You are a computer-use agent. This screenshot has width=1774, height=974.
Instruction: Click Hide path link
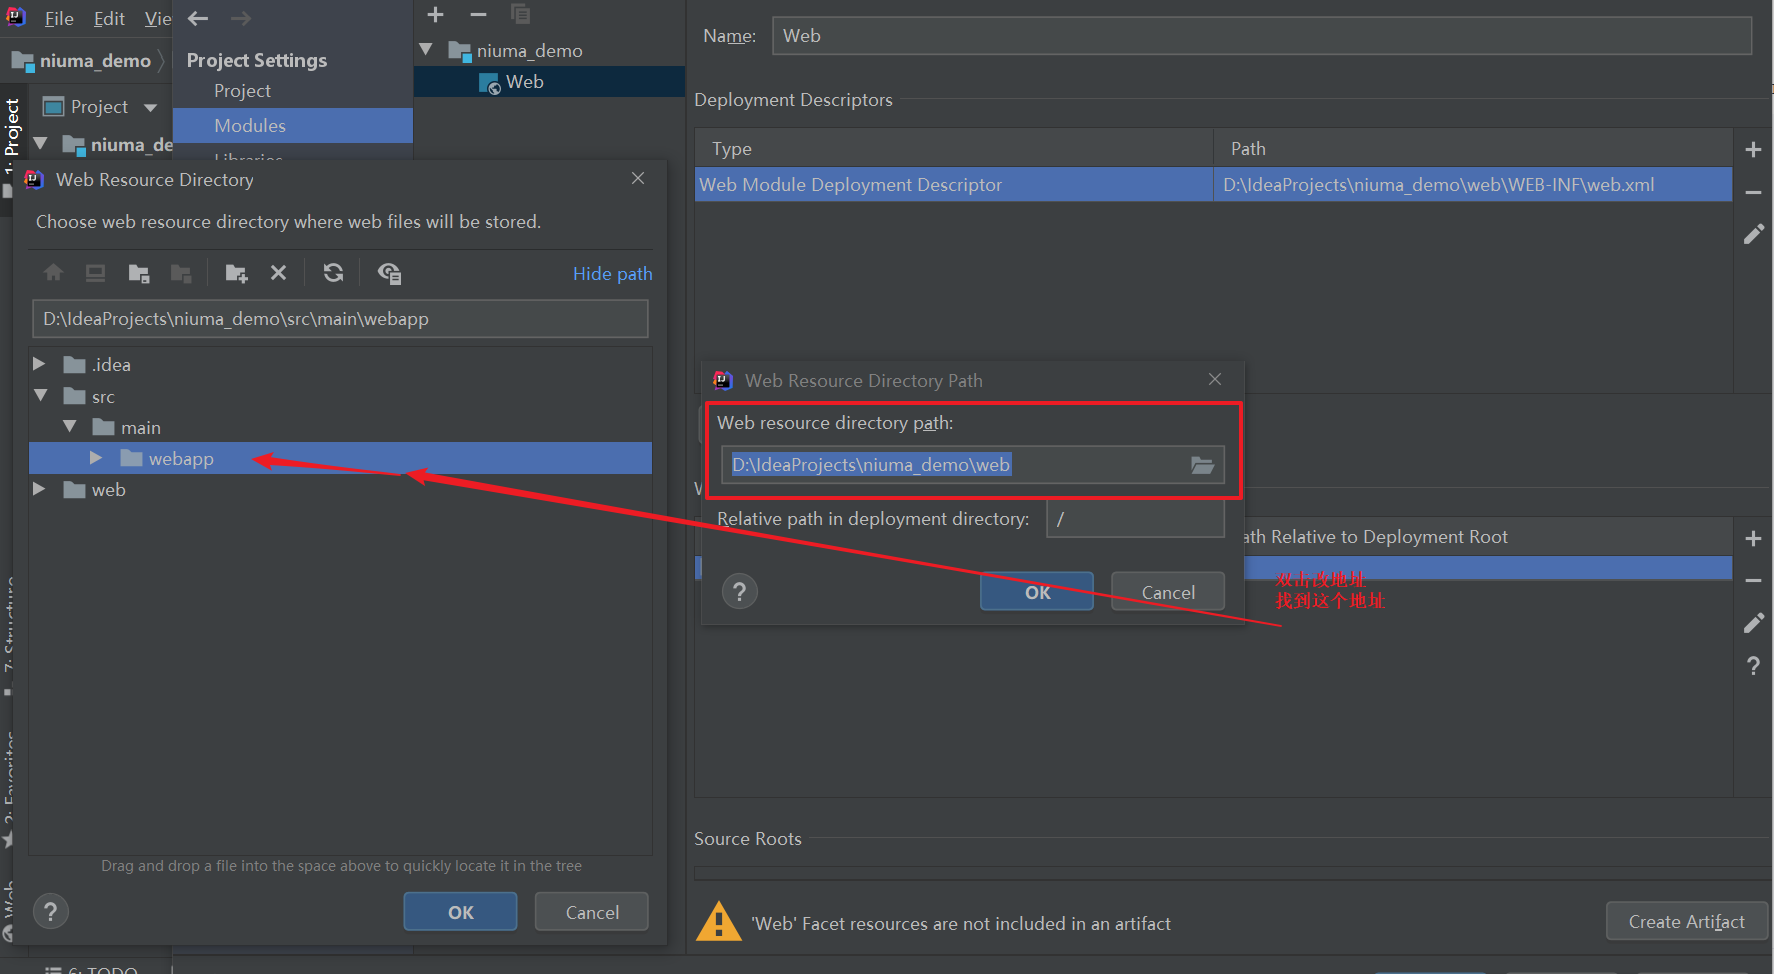612,274
